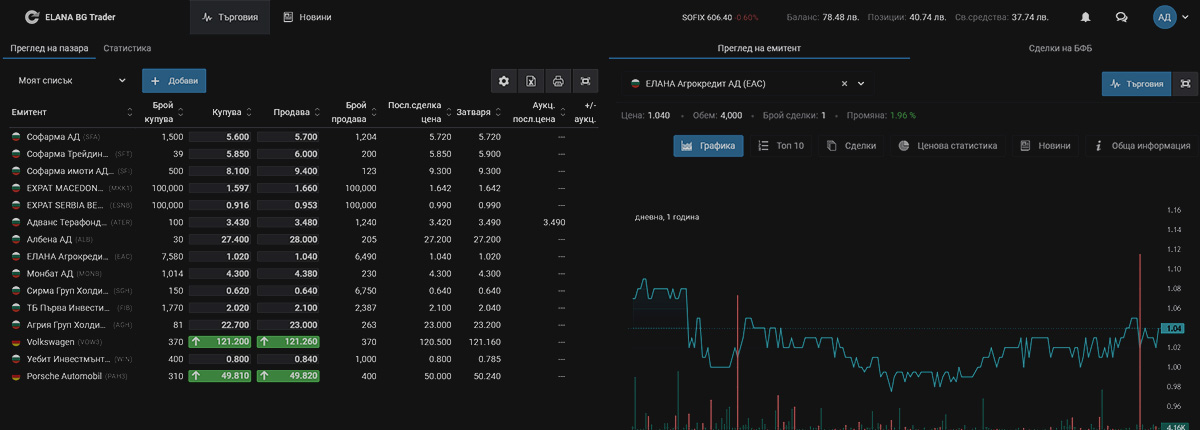Open the Новини top navigation tab
The width and height of the screenshot is (1200, 430).
coord(307,17)
